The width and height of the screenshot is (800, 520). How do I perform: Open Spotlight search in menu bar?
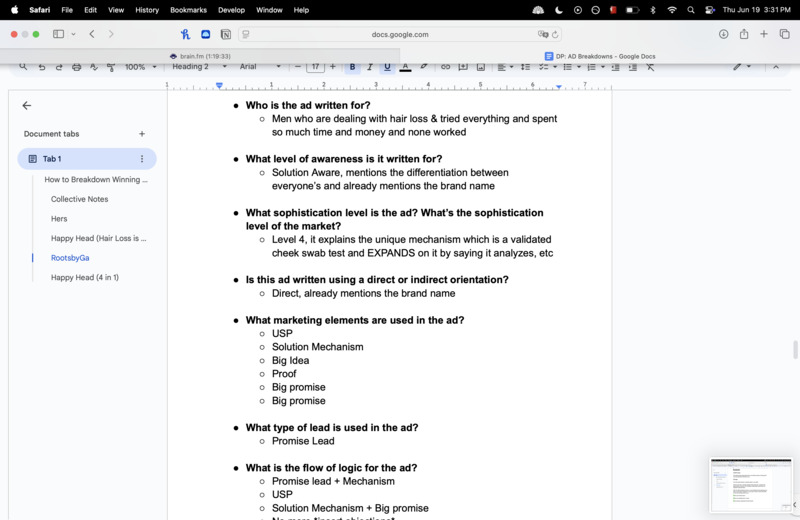pos(690,10)
